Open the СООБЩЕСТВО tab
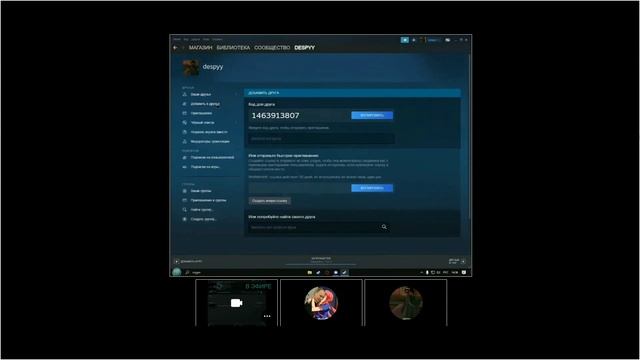This screenshot has width=640, height=360. [x=272, y=48]
